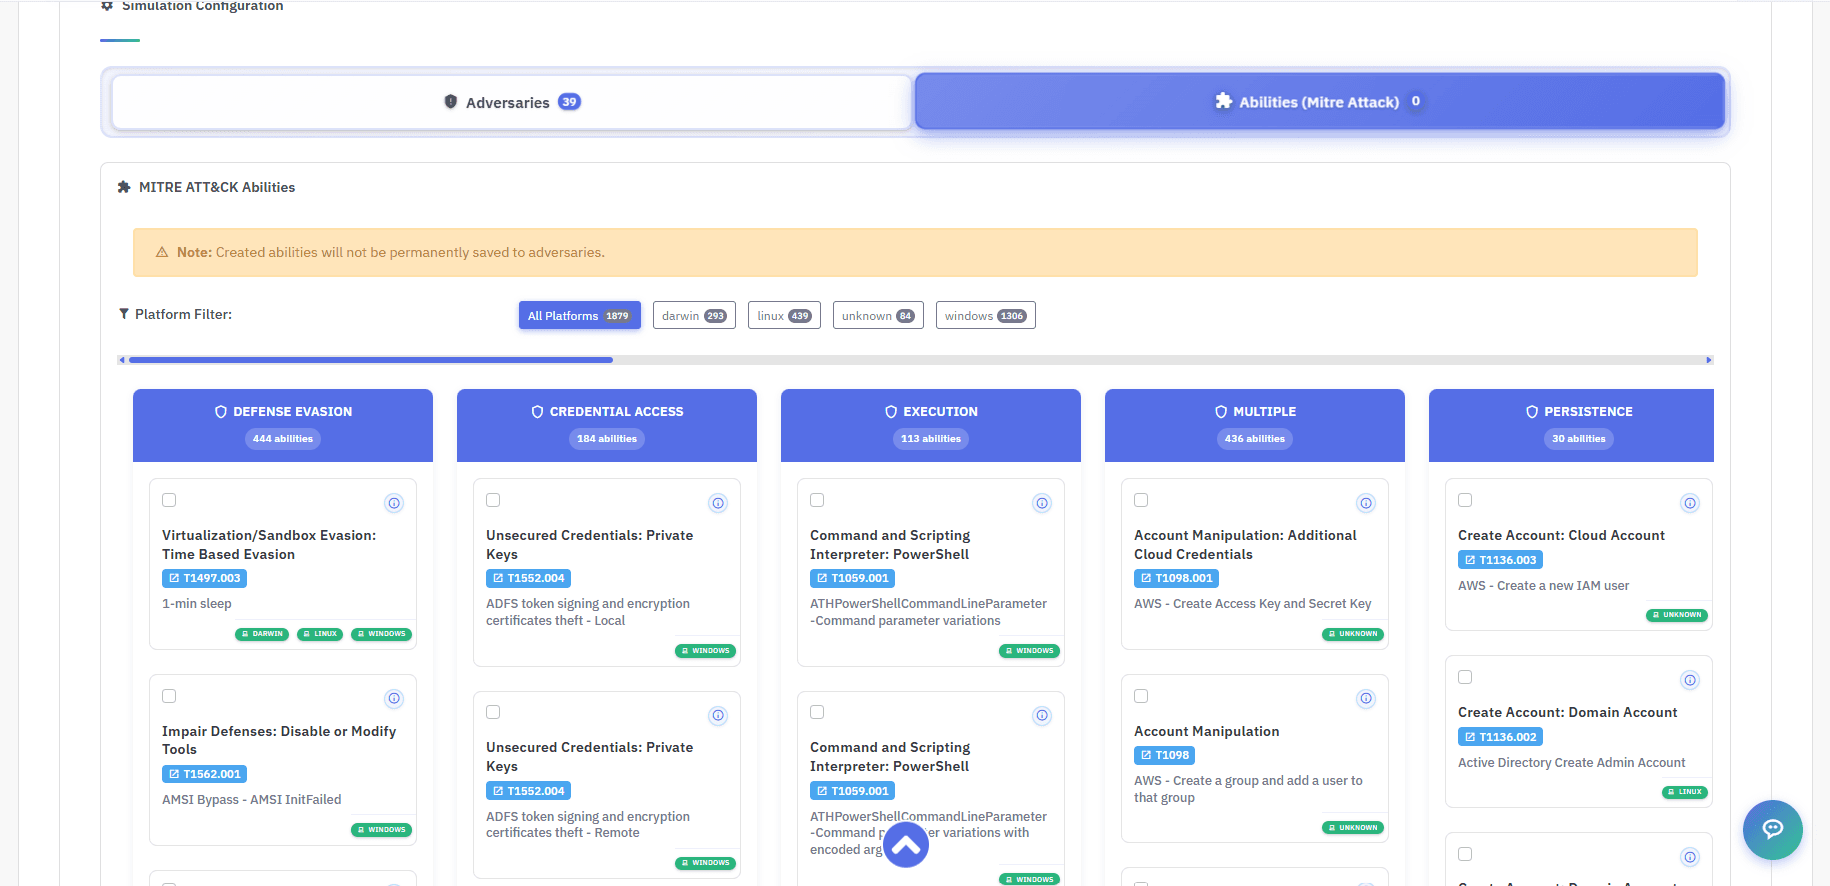Open T1552.004 link on Remote theft card
The height and width of the screenshot is (886, 1830).
528,791
